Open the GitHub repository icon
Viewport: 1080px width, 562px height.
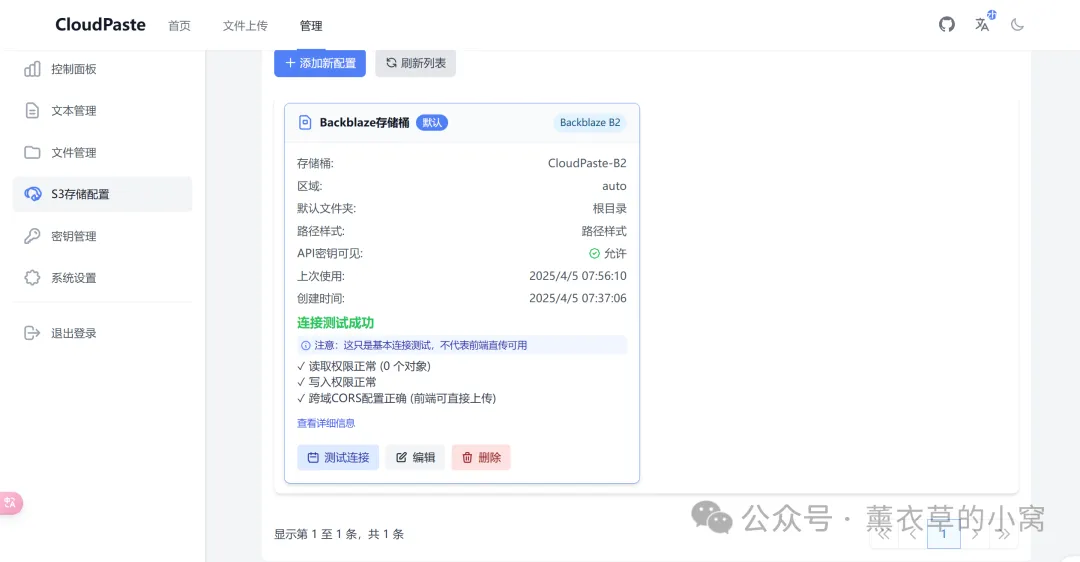pyautogui.click(x=946, y=25)
